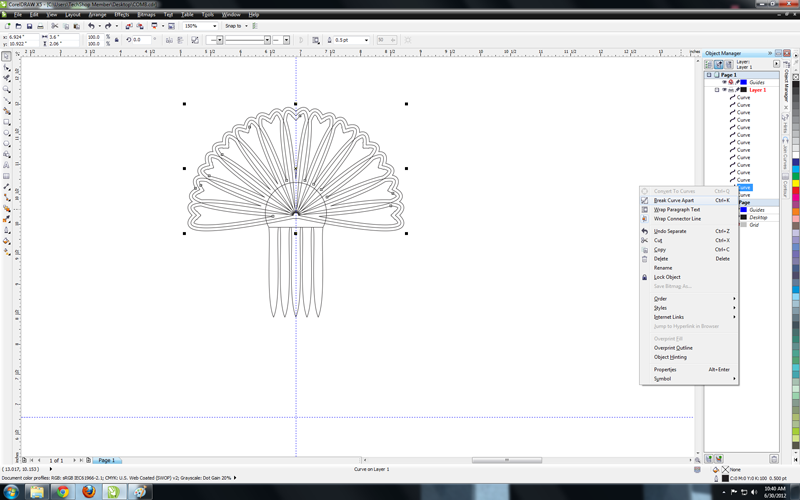This screenshot has height=500, width=800.
Task: Toggle Show Object Properties in Object Manager
Action: click(708, 64)
